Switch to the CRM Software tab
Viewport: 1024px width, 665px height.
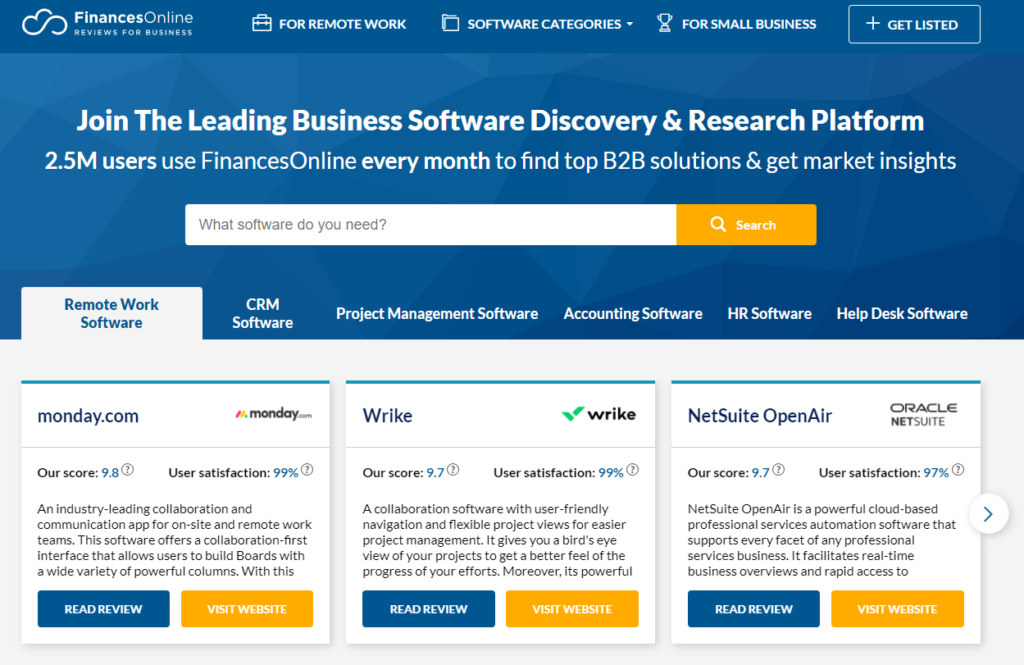click(262, 313)
